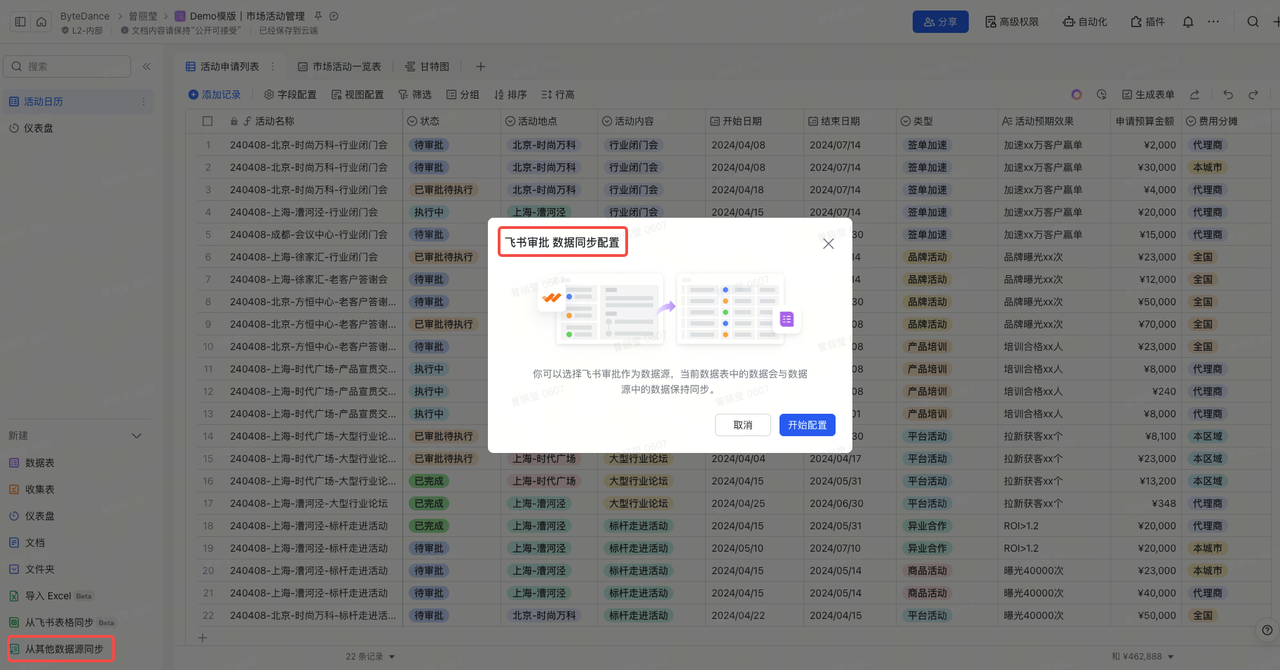Screen dimensions: 1280x670
Task: Click the notification bell icon
Action: (1188, 21)
